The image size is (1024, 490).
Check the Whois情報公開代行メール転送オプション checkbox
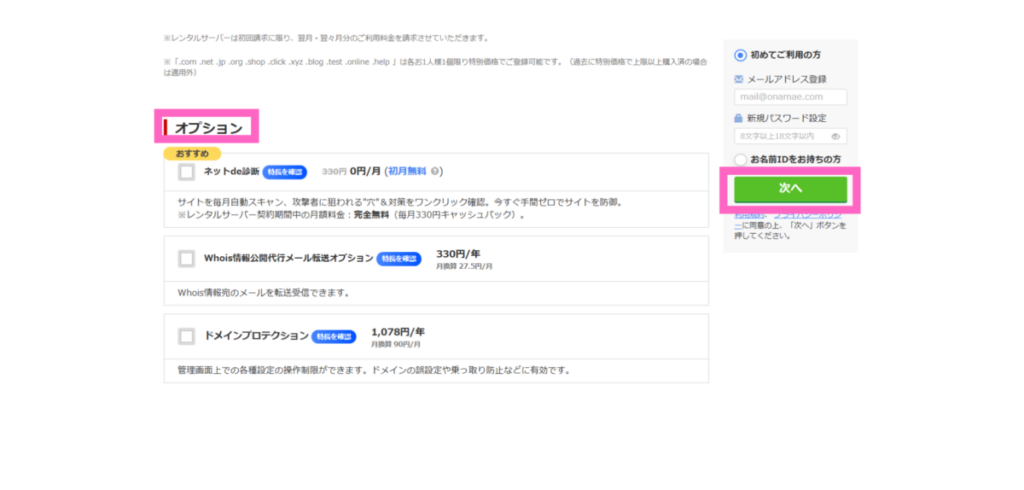(x=186, y=259)
